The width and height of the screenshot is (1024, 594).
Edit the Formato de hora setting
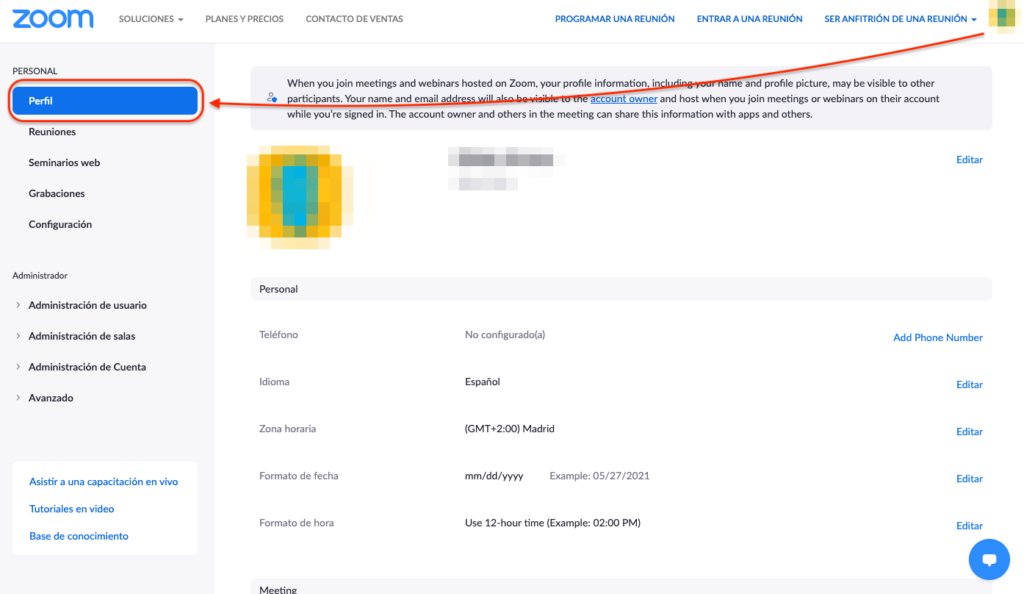969,525
